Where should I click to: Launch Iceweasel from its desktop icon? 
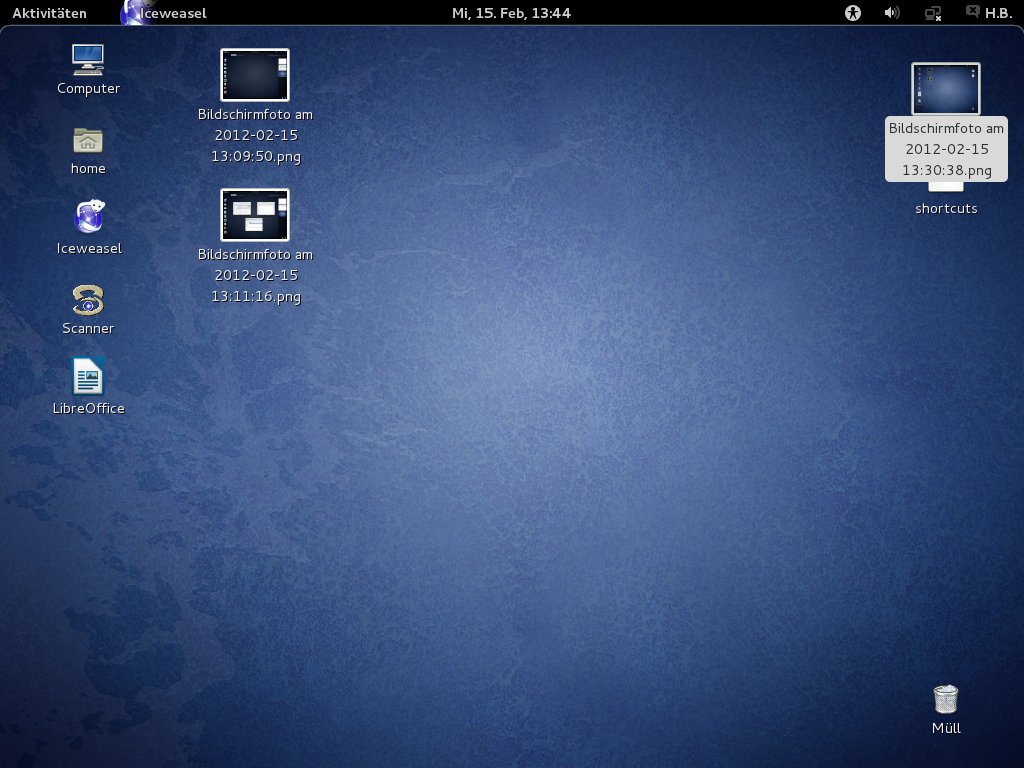88,218
